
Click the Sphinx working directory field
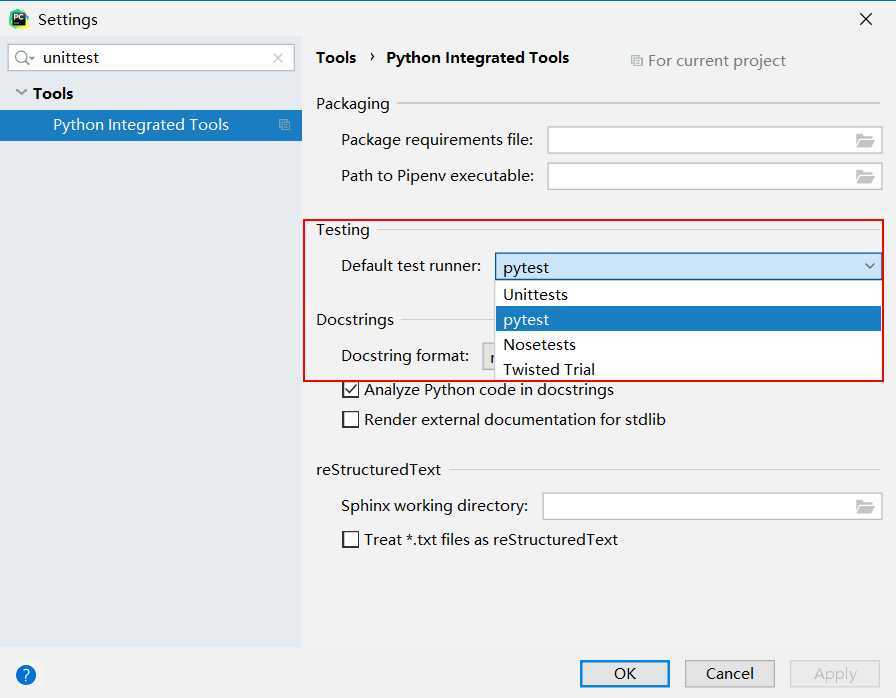[713, 506]
